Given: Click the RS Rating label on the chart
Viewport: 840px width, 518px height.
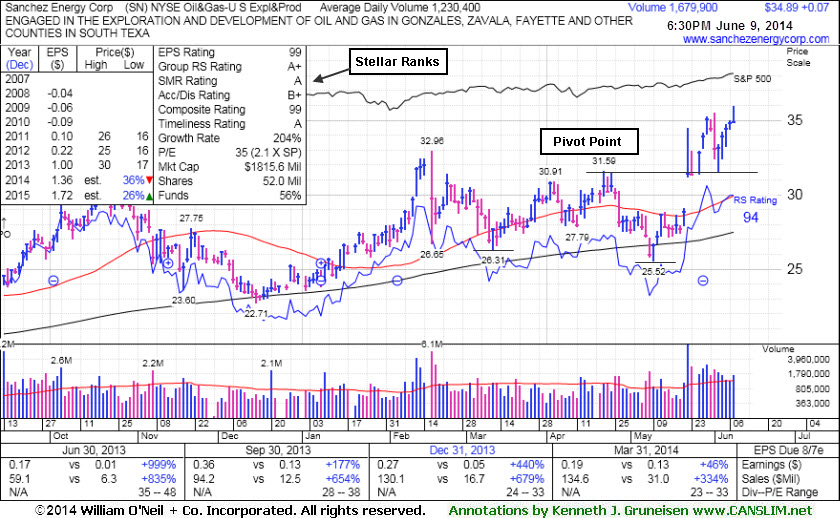Looking at the screenshot, I should click(x=755, y=200).
